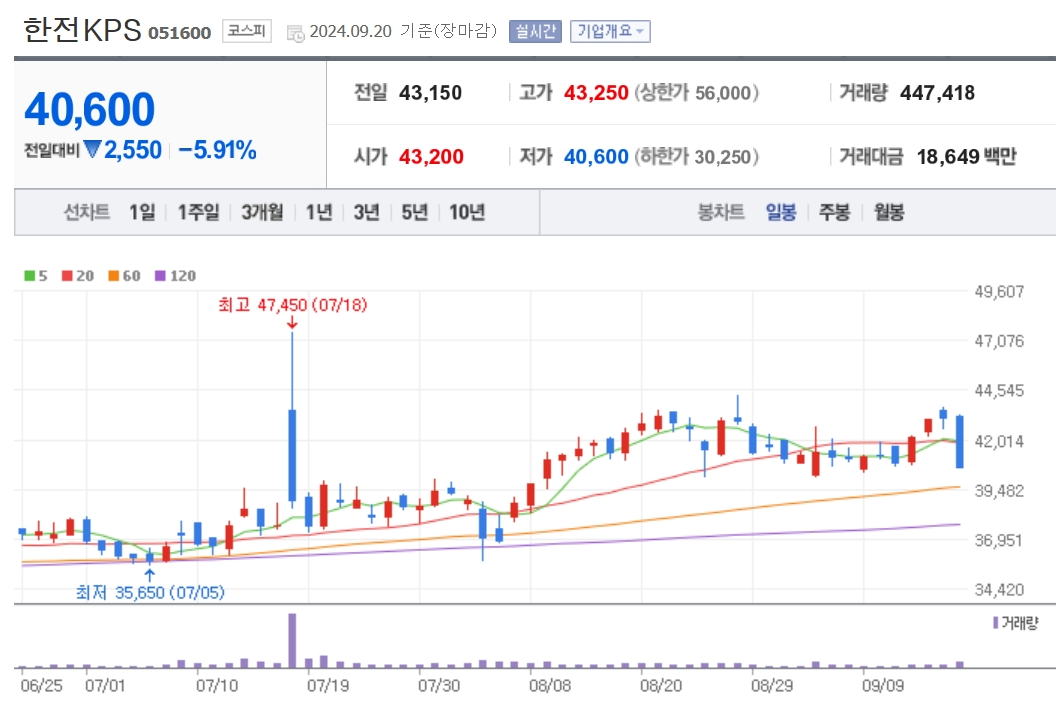
Task: Click the purple 120-day moving average swatch
Action: [x=160, y=276]
